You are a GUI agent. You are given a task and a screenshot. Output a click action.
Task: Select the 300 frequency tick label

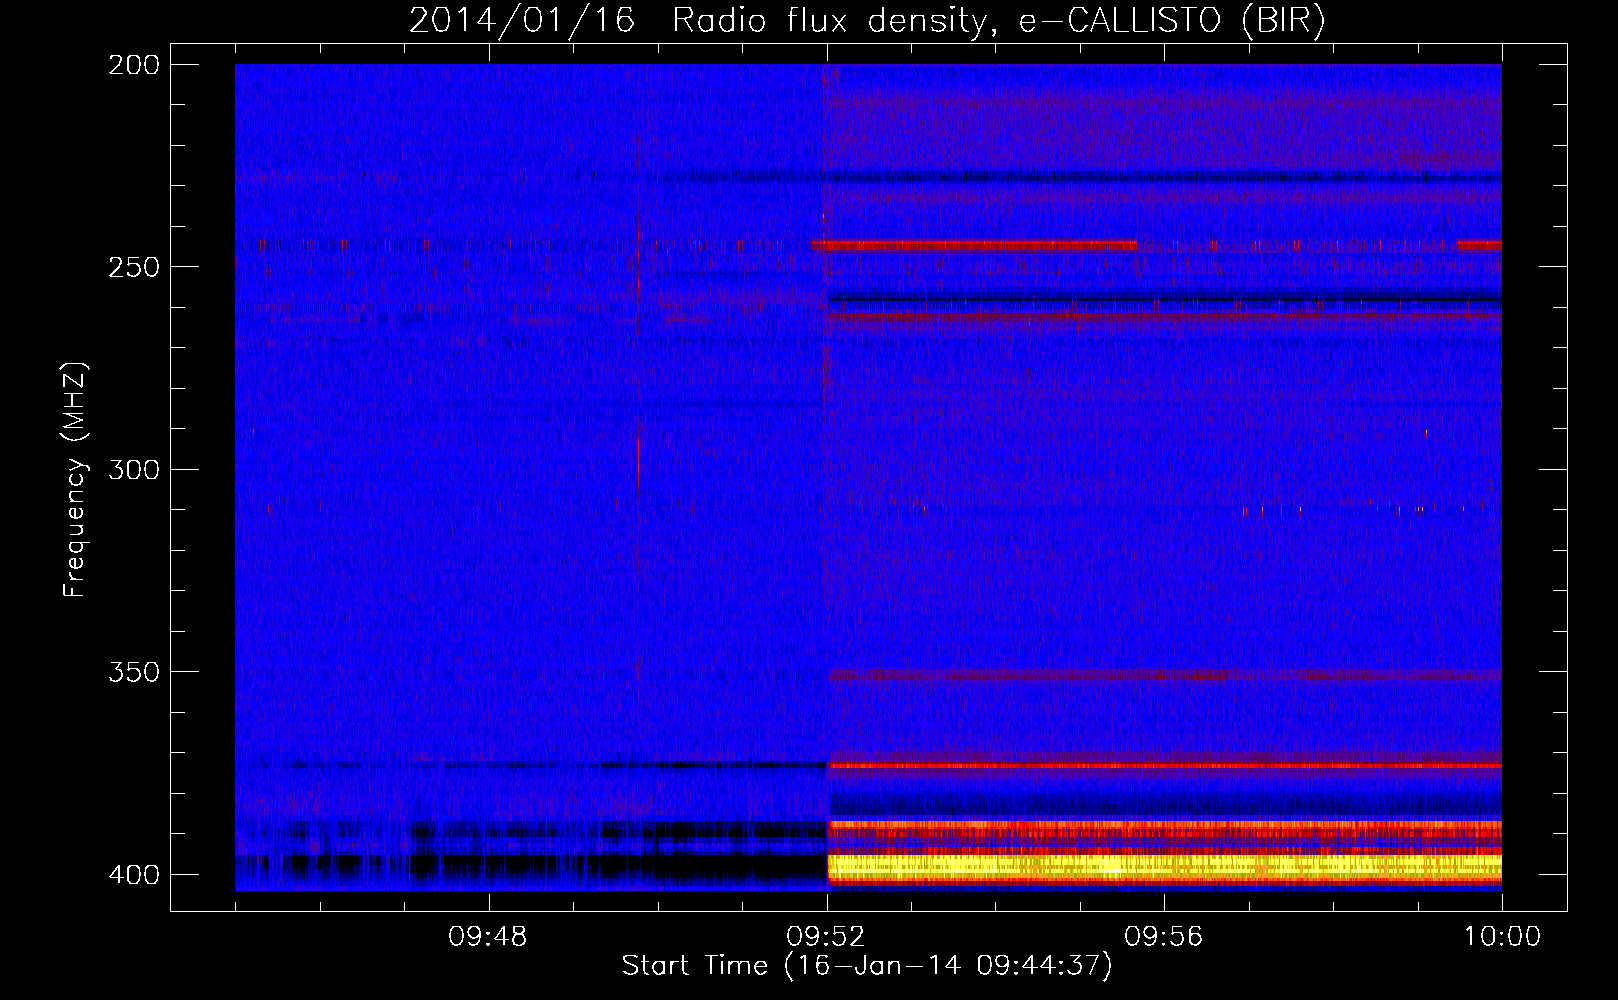click(134, 469)
